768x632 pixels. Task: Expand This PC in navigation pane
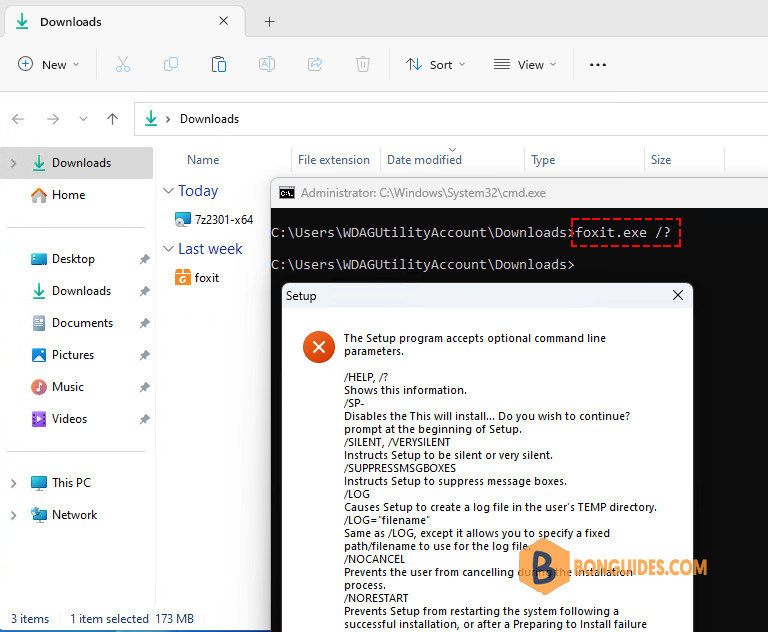click(x=13, y=483)
